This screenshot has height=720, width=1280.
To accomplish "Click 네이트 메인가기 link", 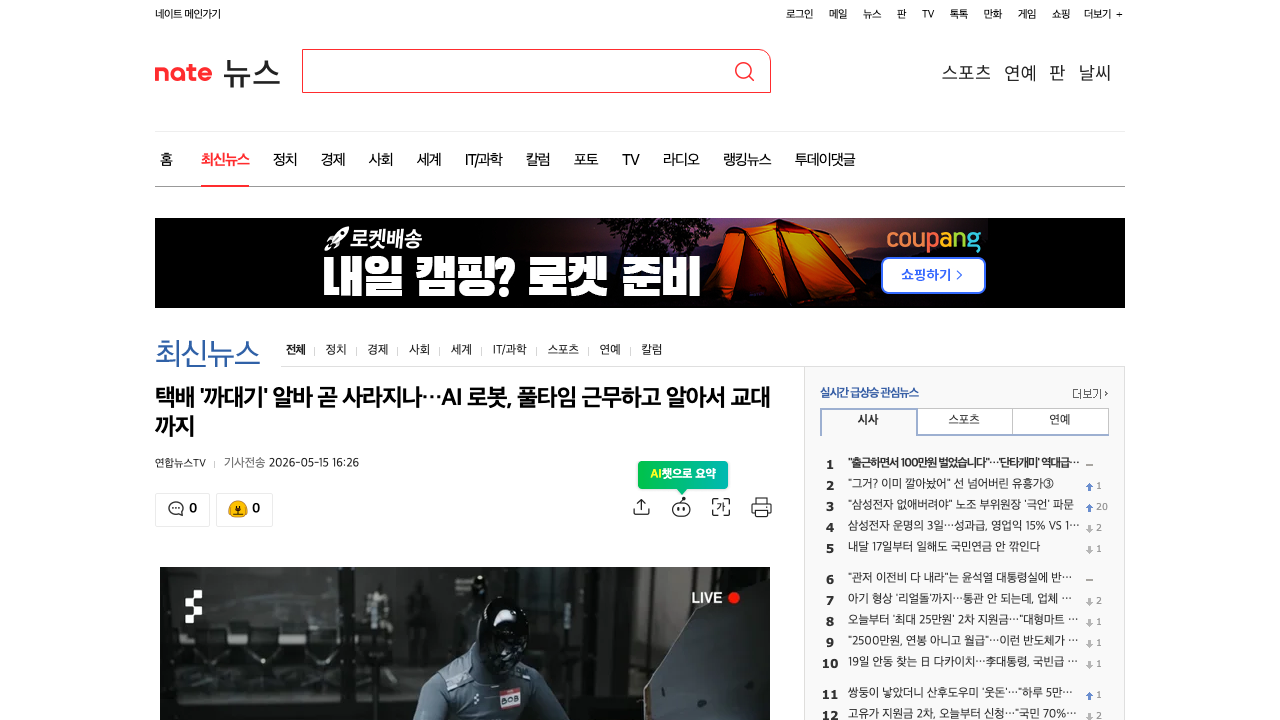I will pyautogui.click(x=188, y=14).
